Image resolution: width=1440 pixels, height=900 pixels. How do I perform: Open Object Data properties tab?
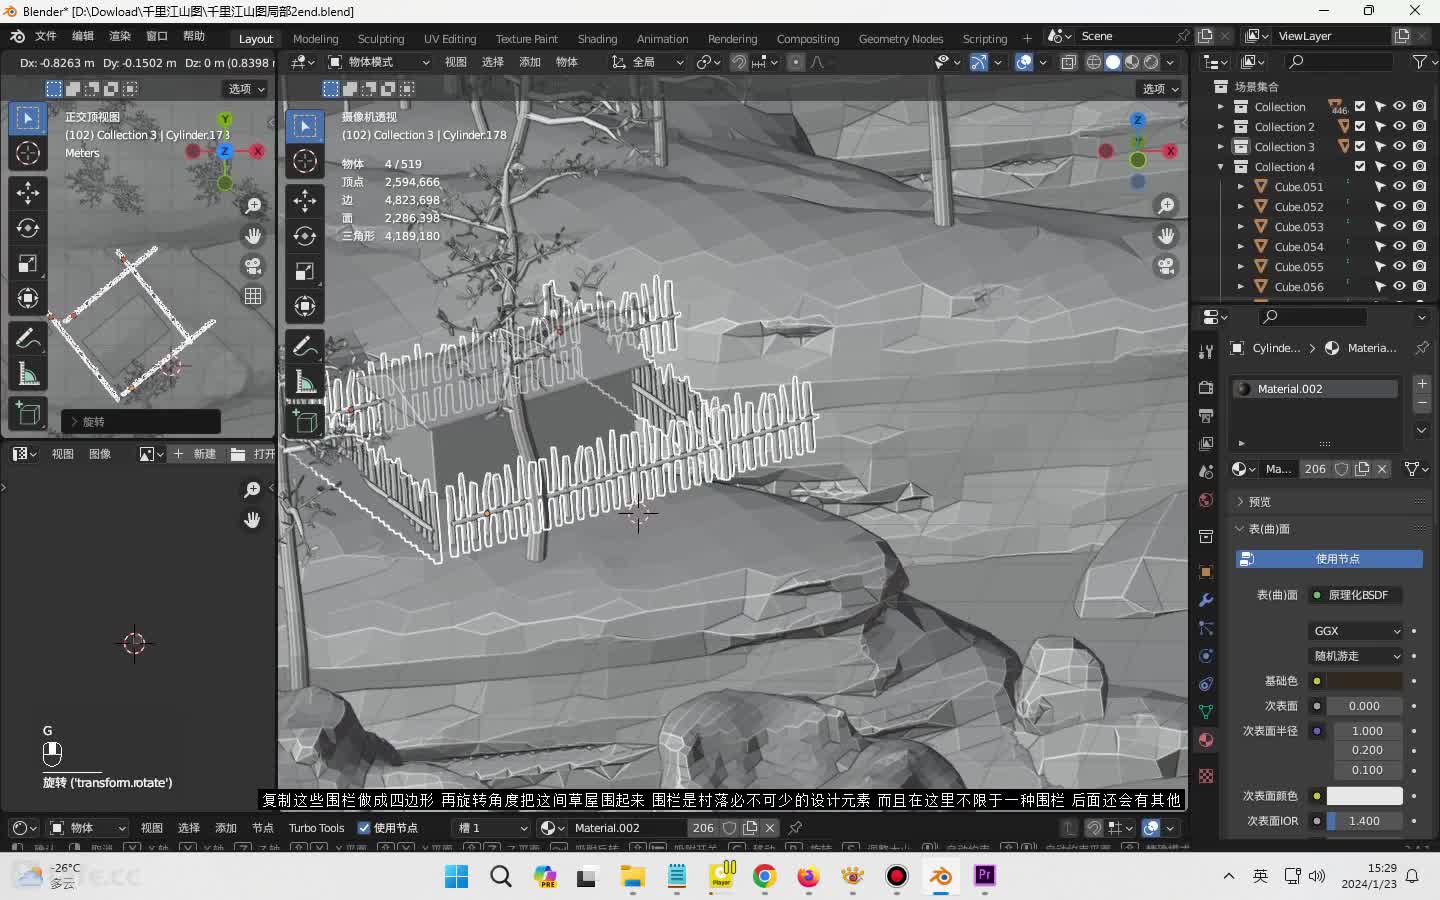1206,712
